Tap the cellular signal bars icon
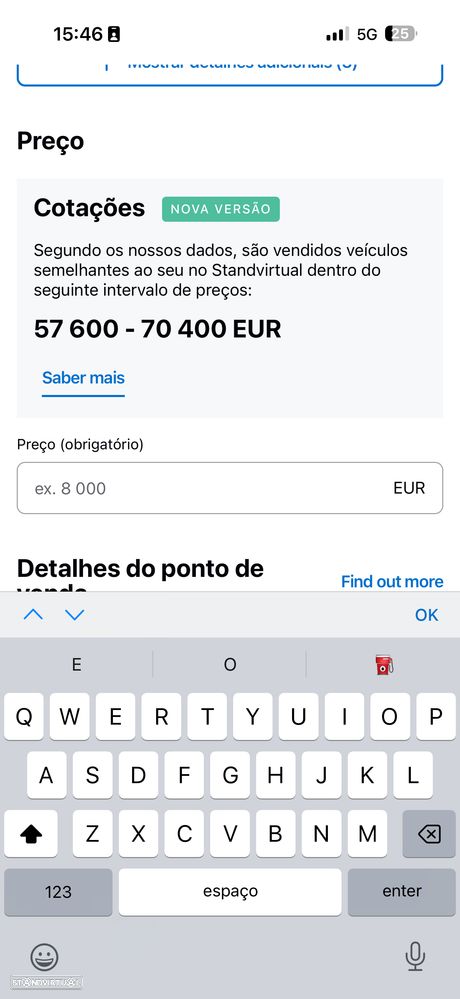 point(337,34)
